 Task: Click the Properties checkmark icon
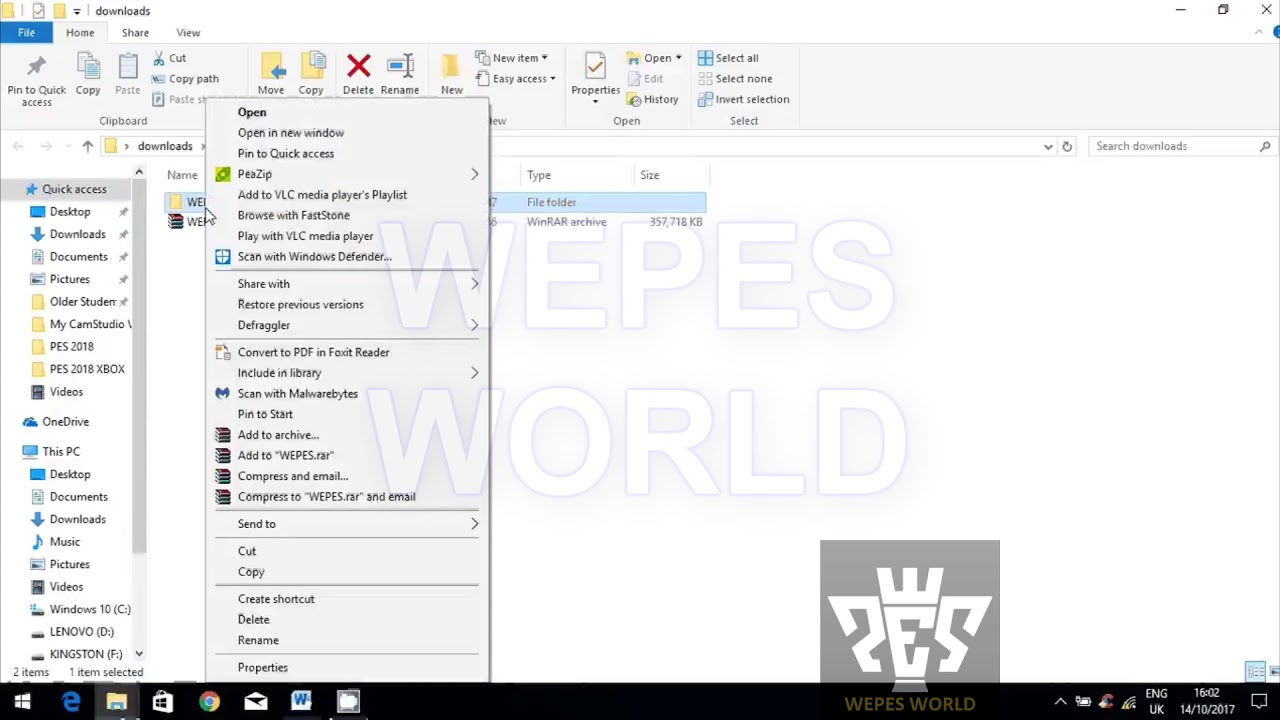[x=595, y=67]
